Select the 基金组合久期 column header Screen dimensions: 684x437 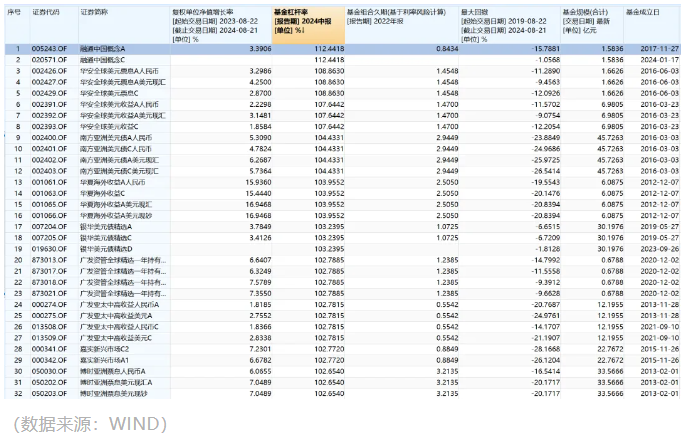[x=402, y=25]
